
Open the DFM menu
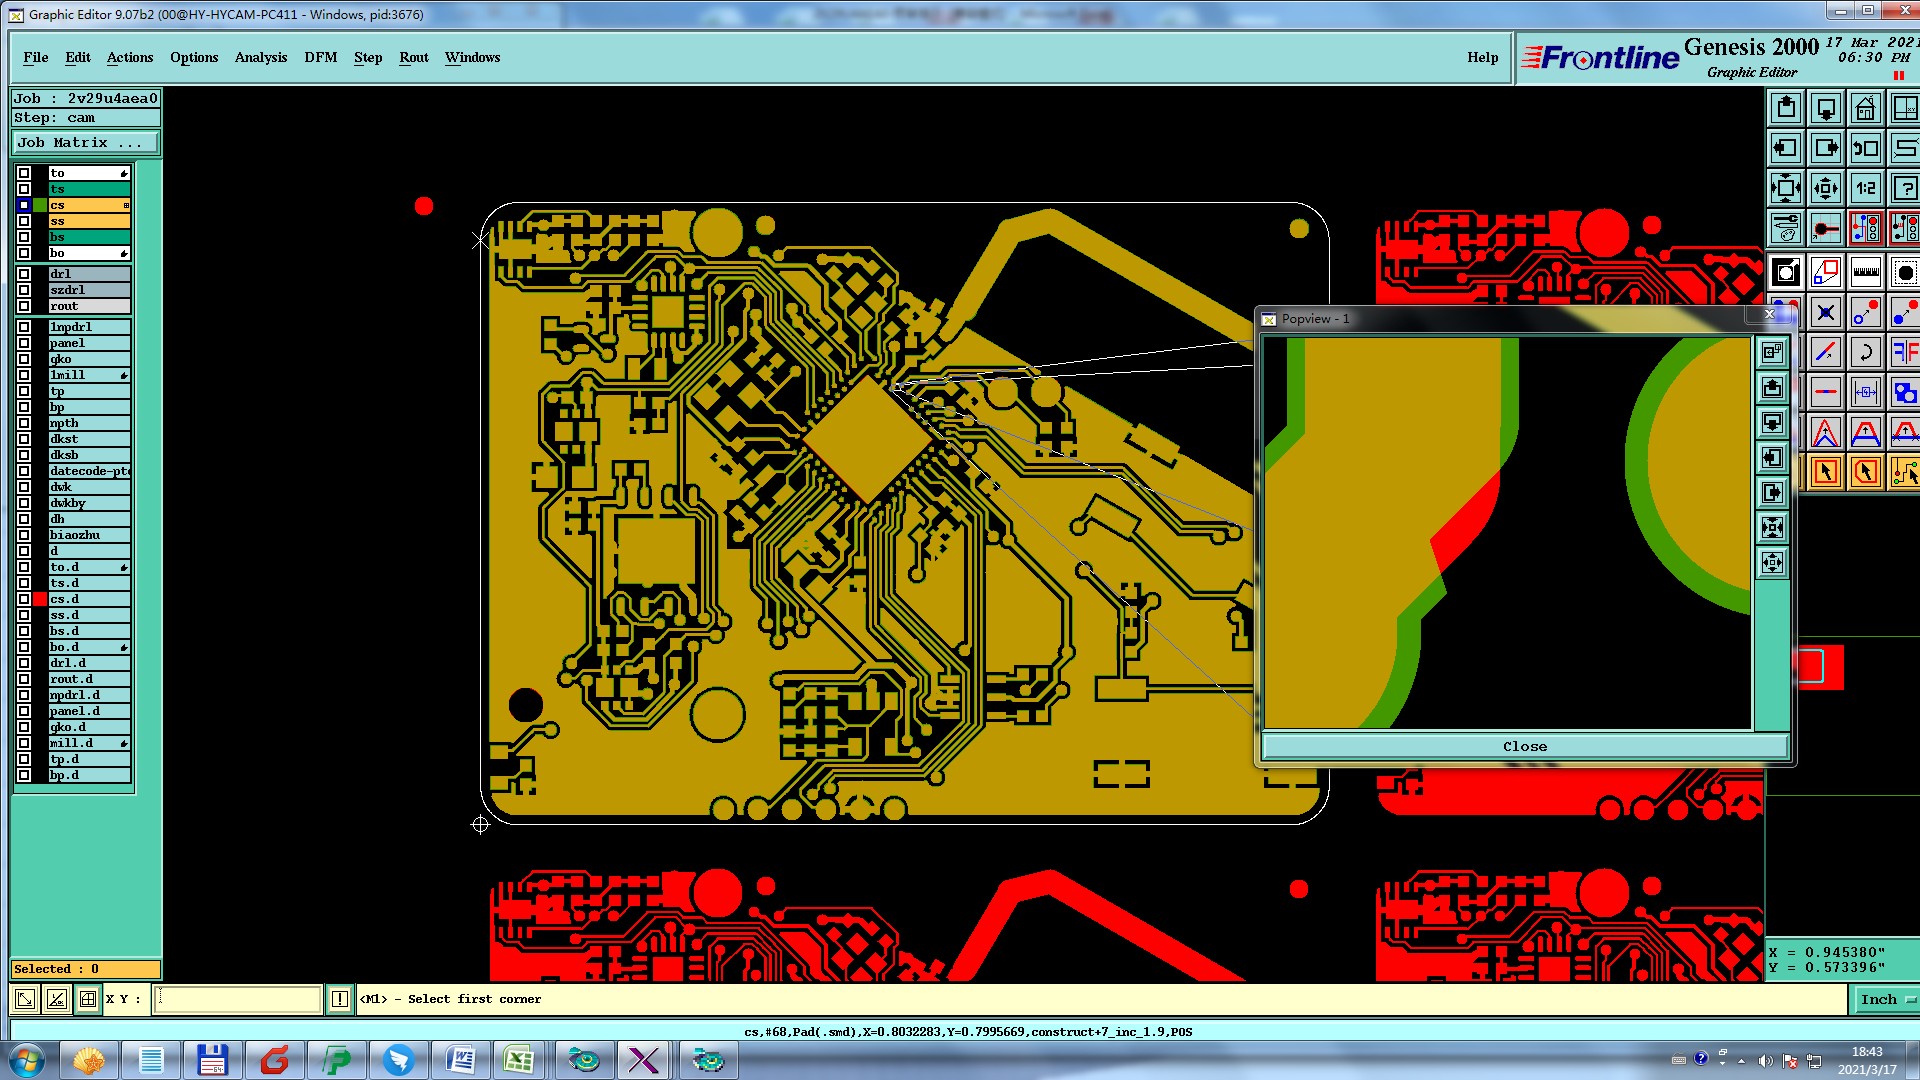[320, 57]
